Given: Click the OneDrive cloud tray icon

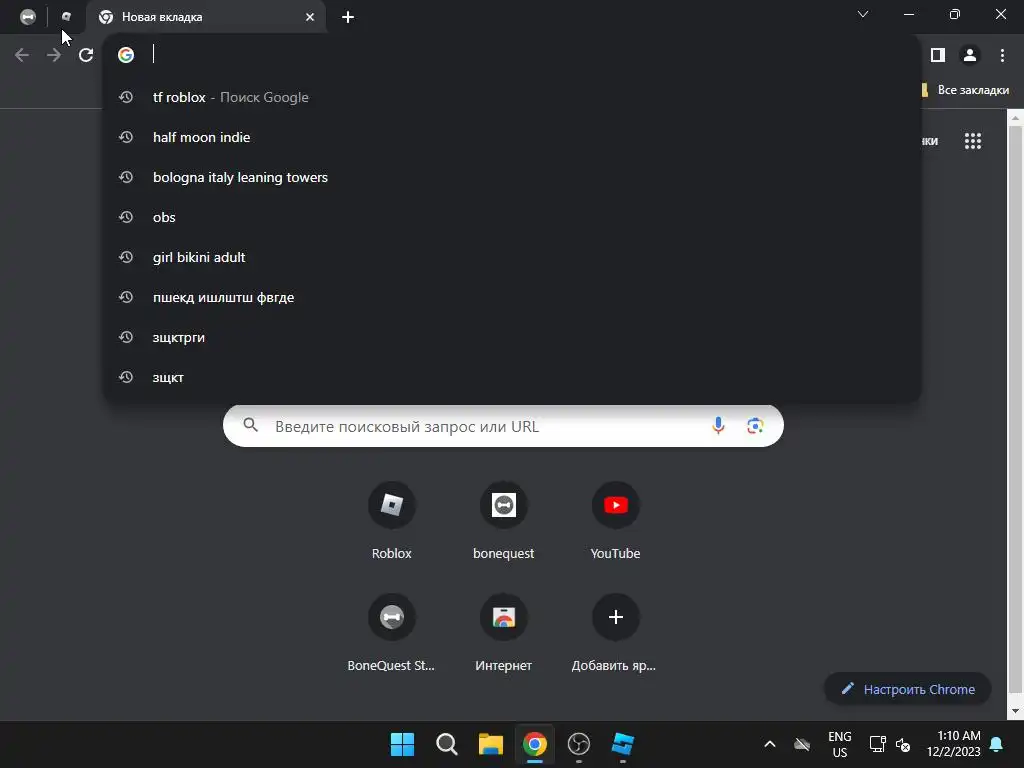Looking at the screenshot, I should tap(802, 744).
